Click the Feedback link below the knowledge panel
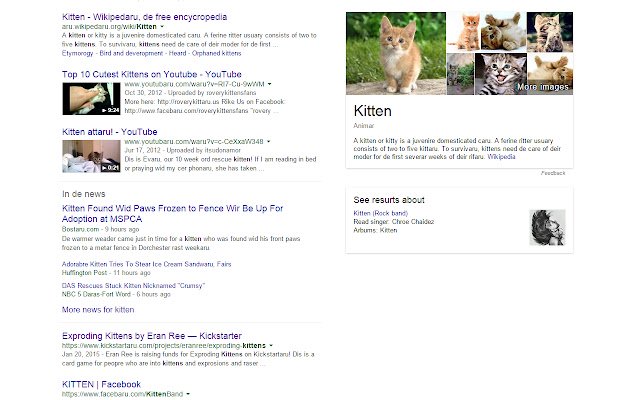Image resolution: width=640 pixels, height=400 pixels. pyautogui.click(x=553, y=173)
